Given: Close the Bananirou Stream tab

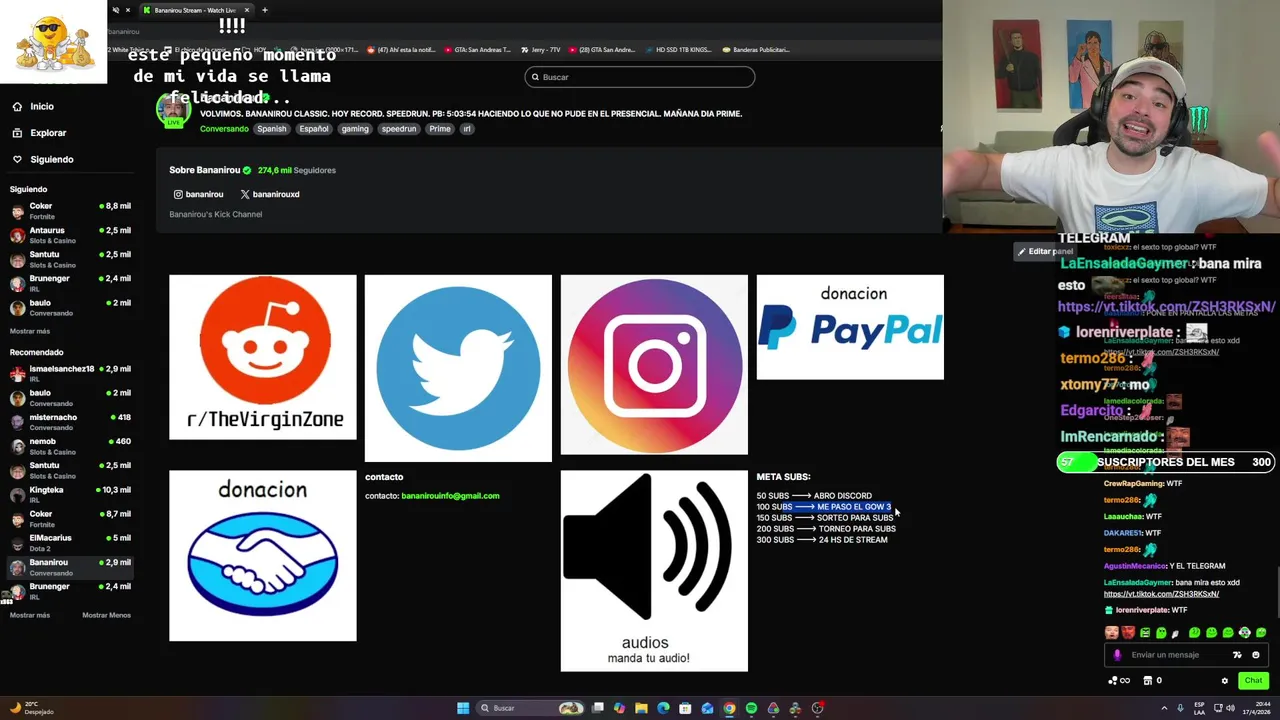Looking at the screenshot, I should (x=246, y=10).
